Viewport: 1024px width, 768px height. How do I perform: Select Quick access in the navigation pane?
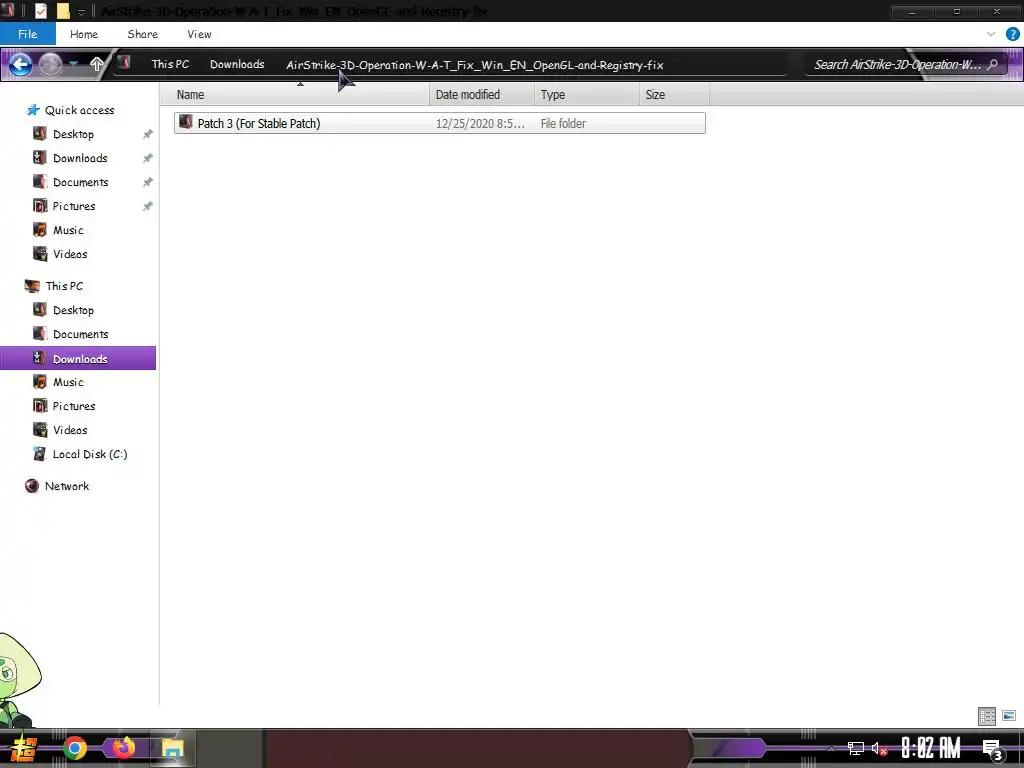pyautogui.click(x=79, y=110)
